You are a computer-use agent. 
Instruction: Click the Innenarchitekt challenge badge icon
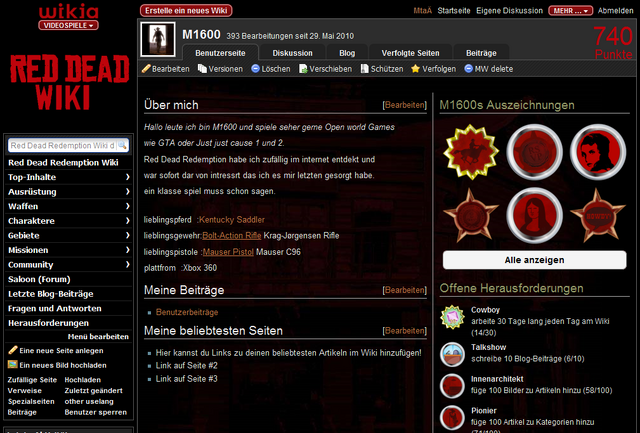(452, 386)
